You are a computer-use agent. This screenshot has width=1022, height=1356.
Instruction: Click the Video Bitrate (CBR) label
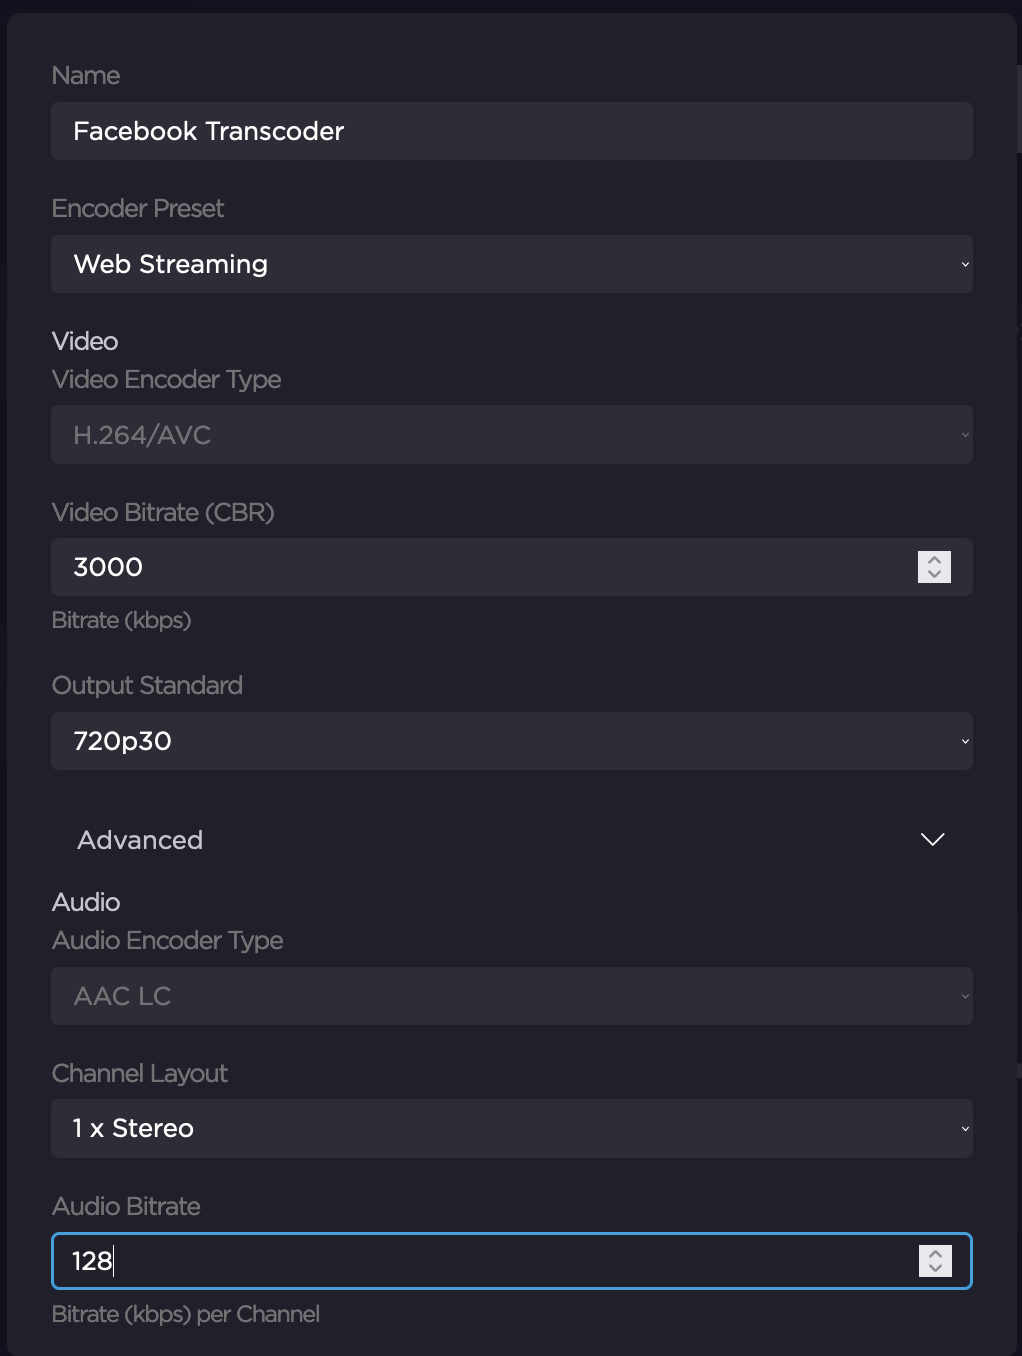(163, 512)
